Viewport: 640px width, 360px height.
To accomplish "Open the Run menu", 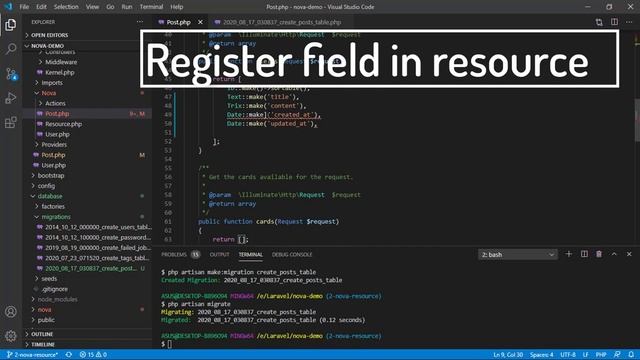I will coord(127,7).
